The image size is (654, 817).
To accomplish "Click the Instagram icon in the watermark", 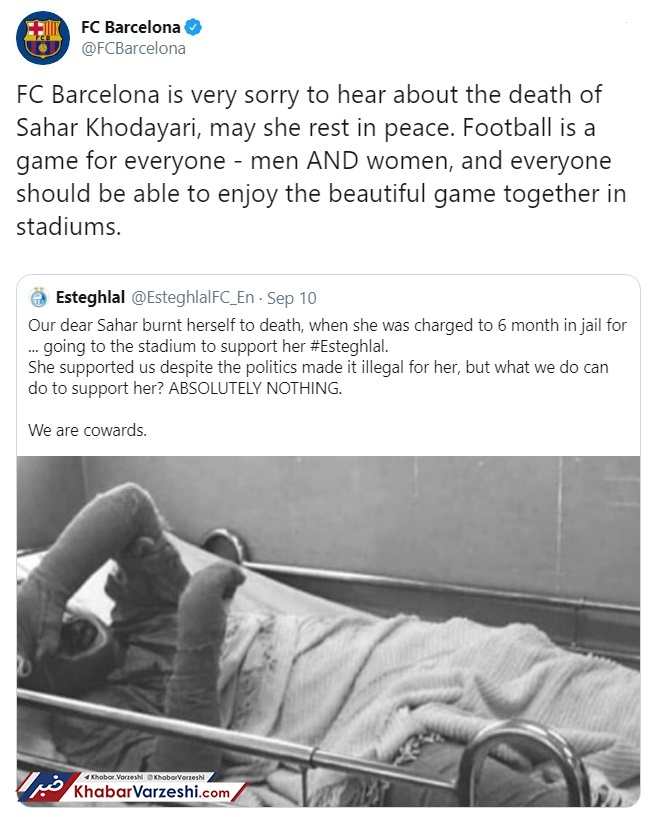I will click(x=150, y=777).
